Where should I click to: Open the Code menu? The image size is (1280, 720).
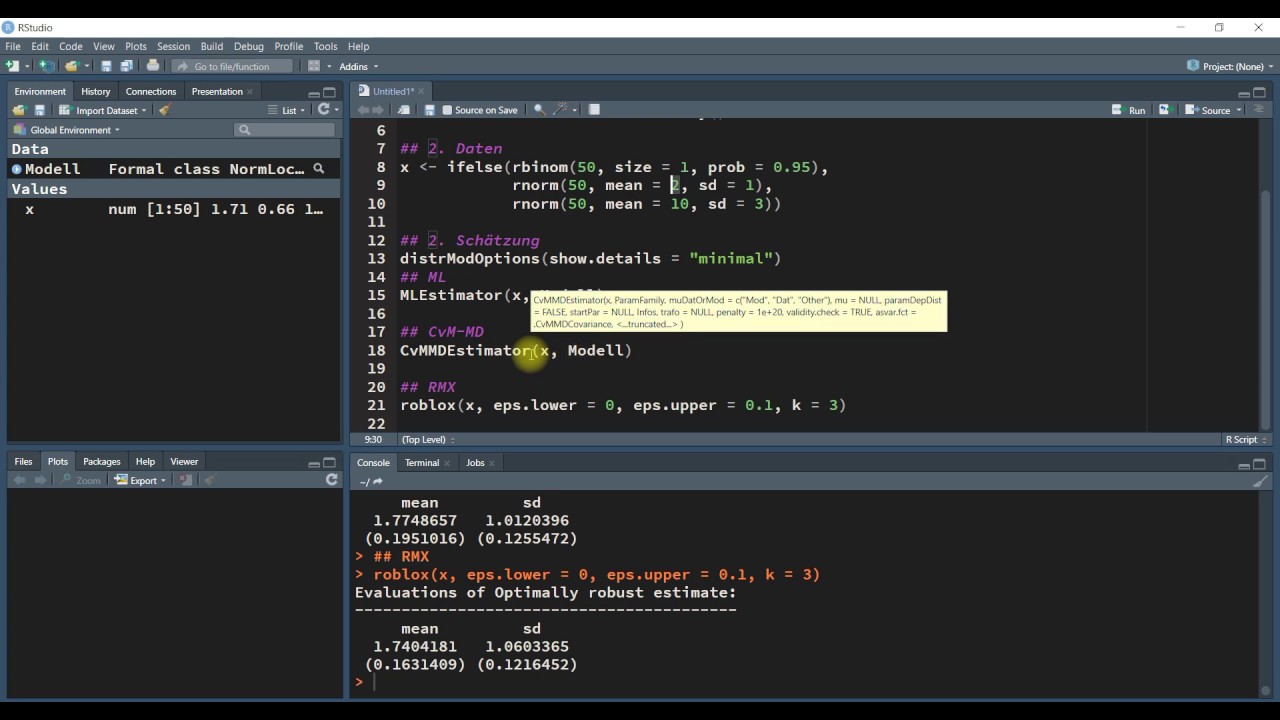(x=70, y=46)
